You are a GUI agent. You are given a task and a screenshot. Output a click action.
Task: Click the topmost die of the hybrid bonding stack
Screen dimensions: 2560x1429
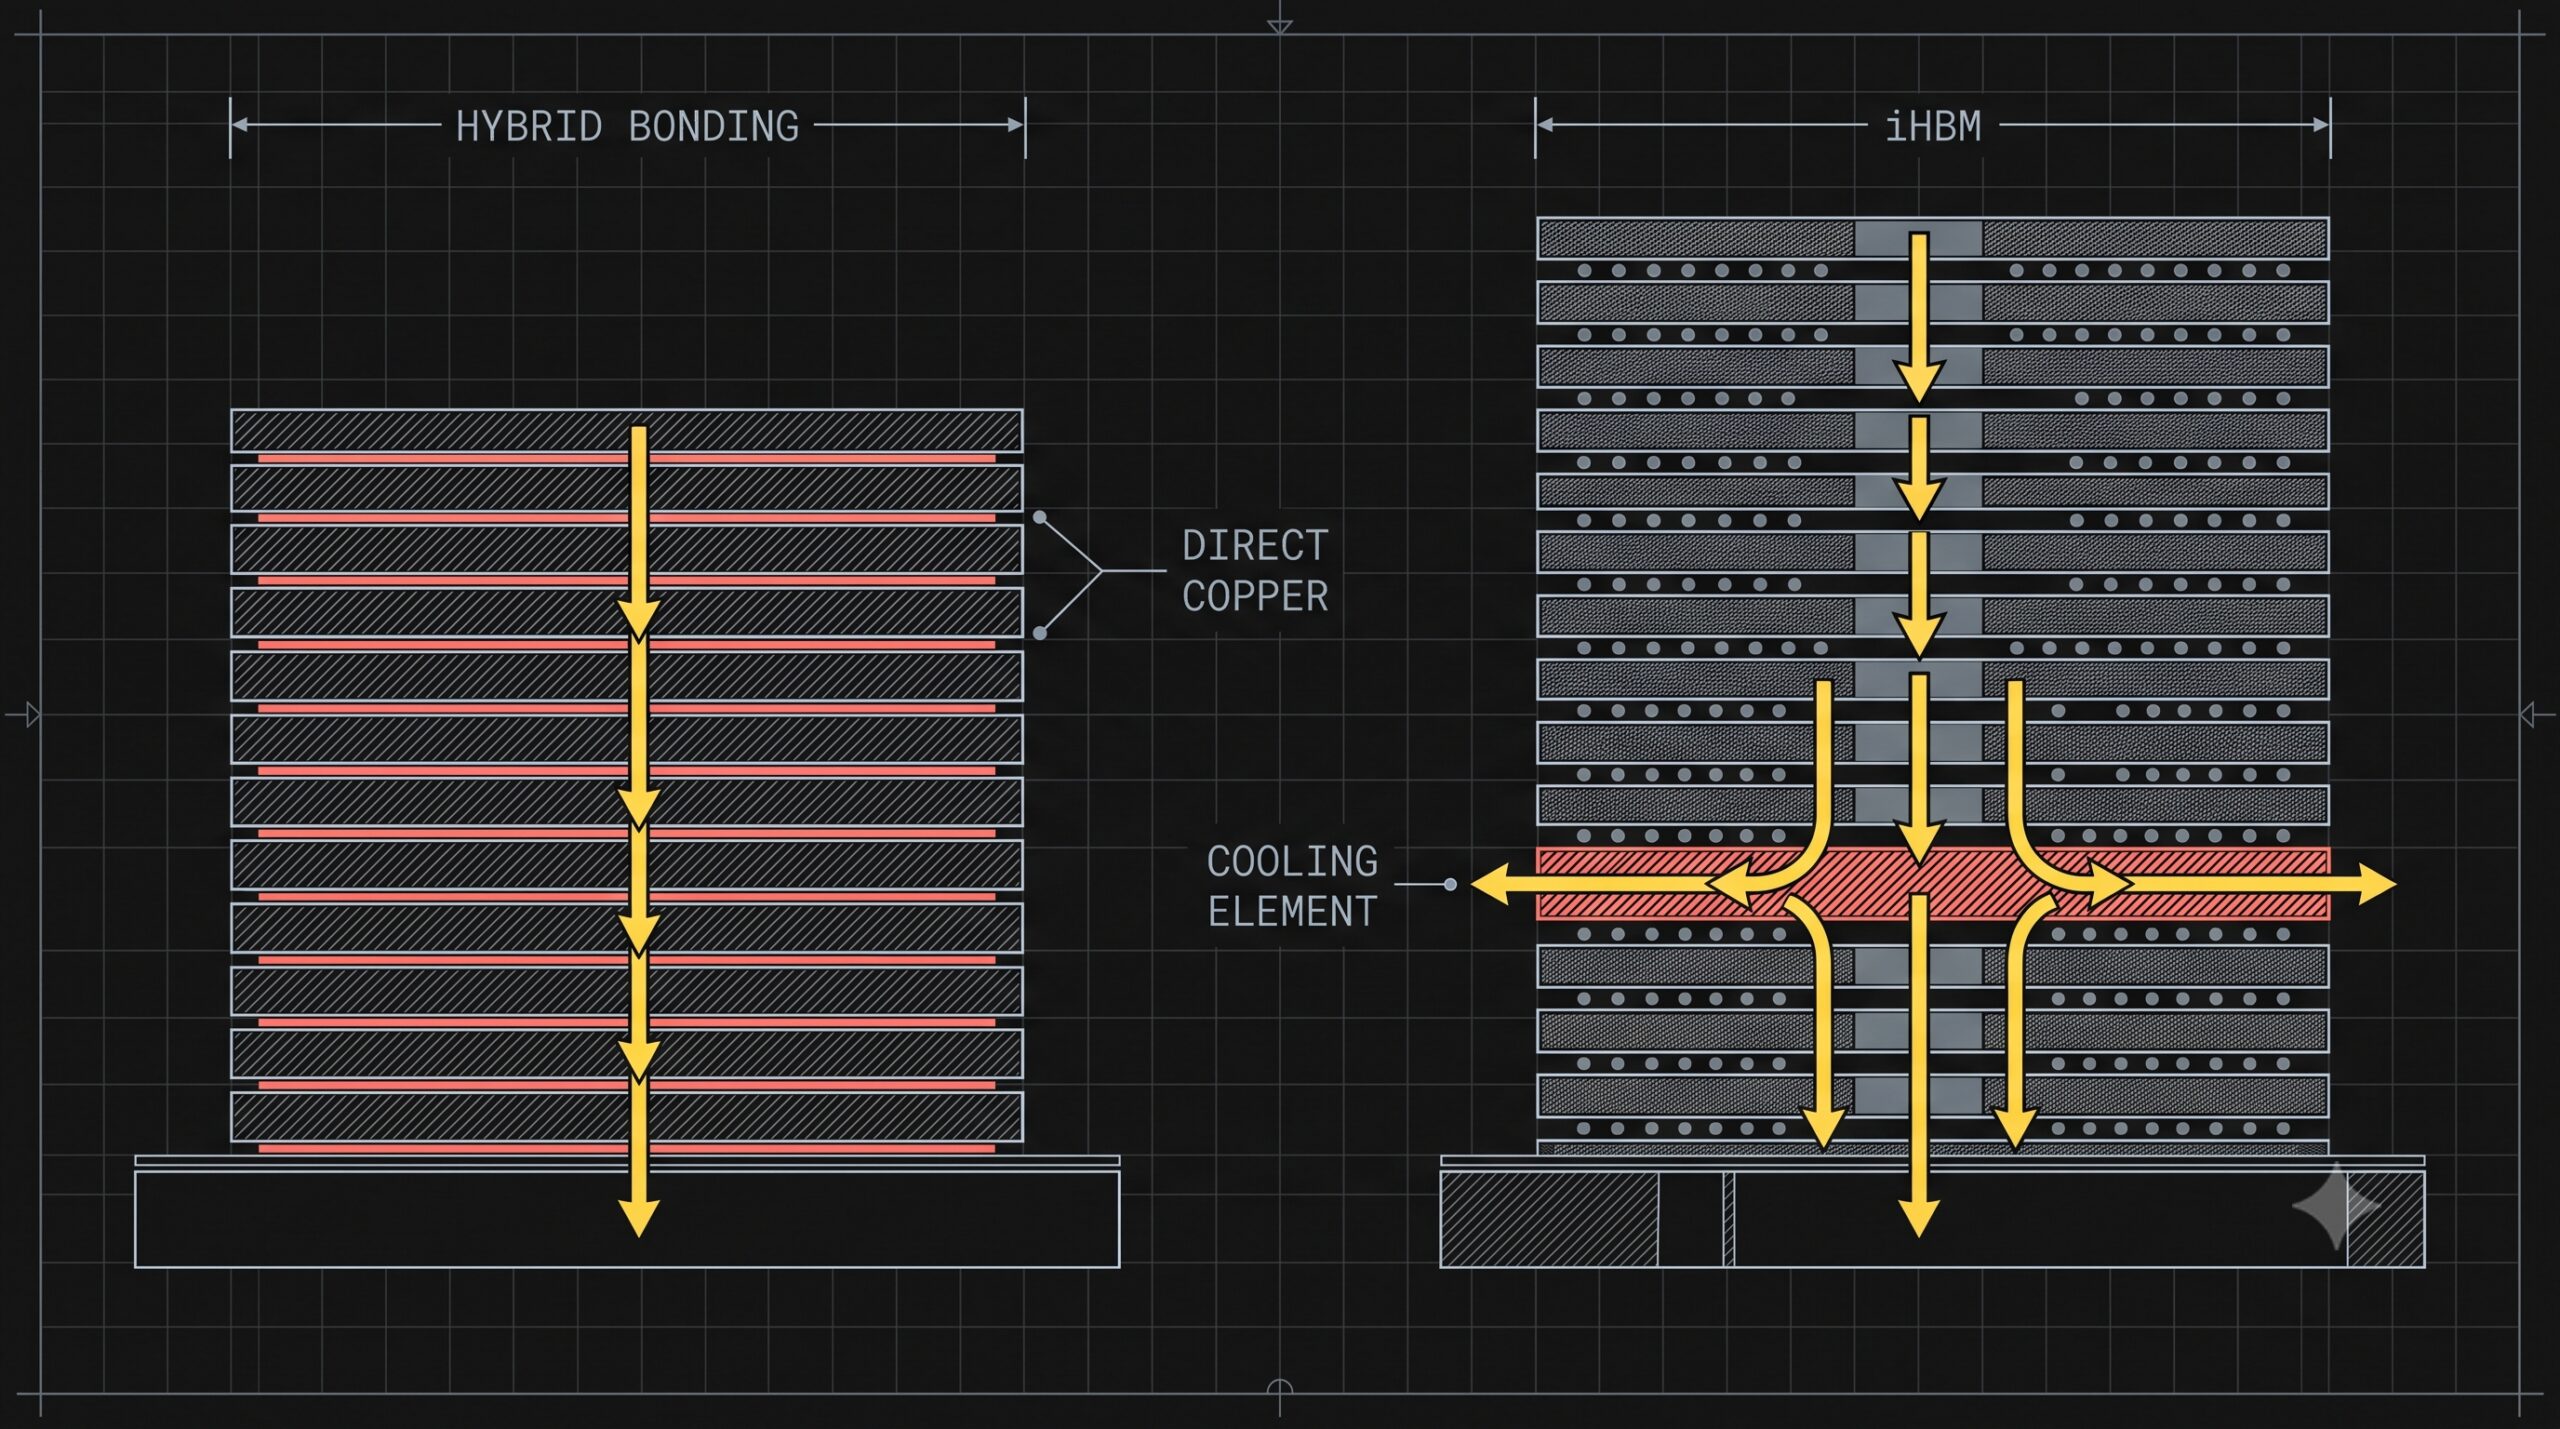[627, 430]
